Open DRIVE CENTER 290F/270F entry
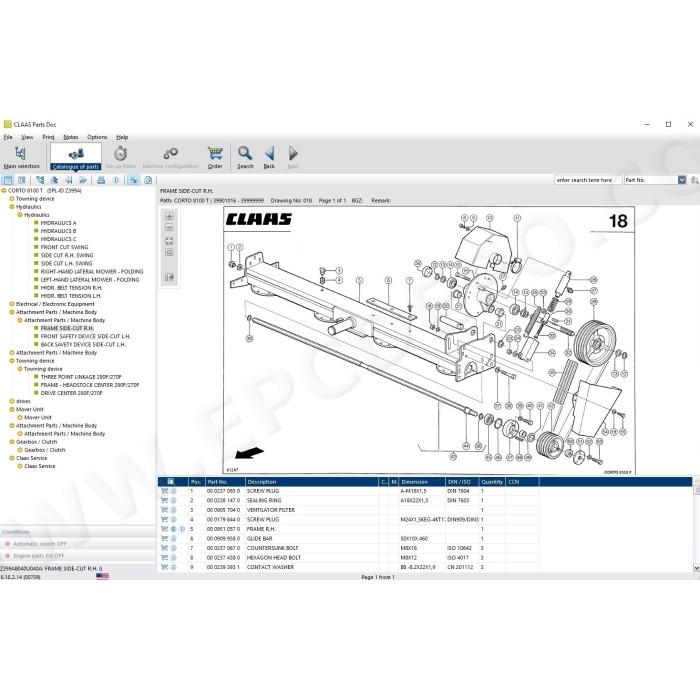Viewport: 700px width, 700px height. point(71,393)
